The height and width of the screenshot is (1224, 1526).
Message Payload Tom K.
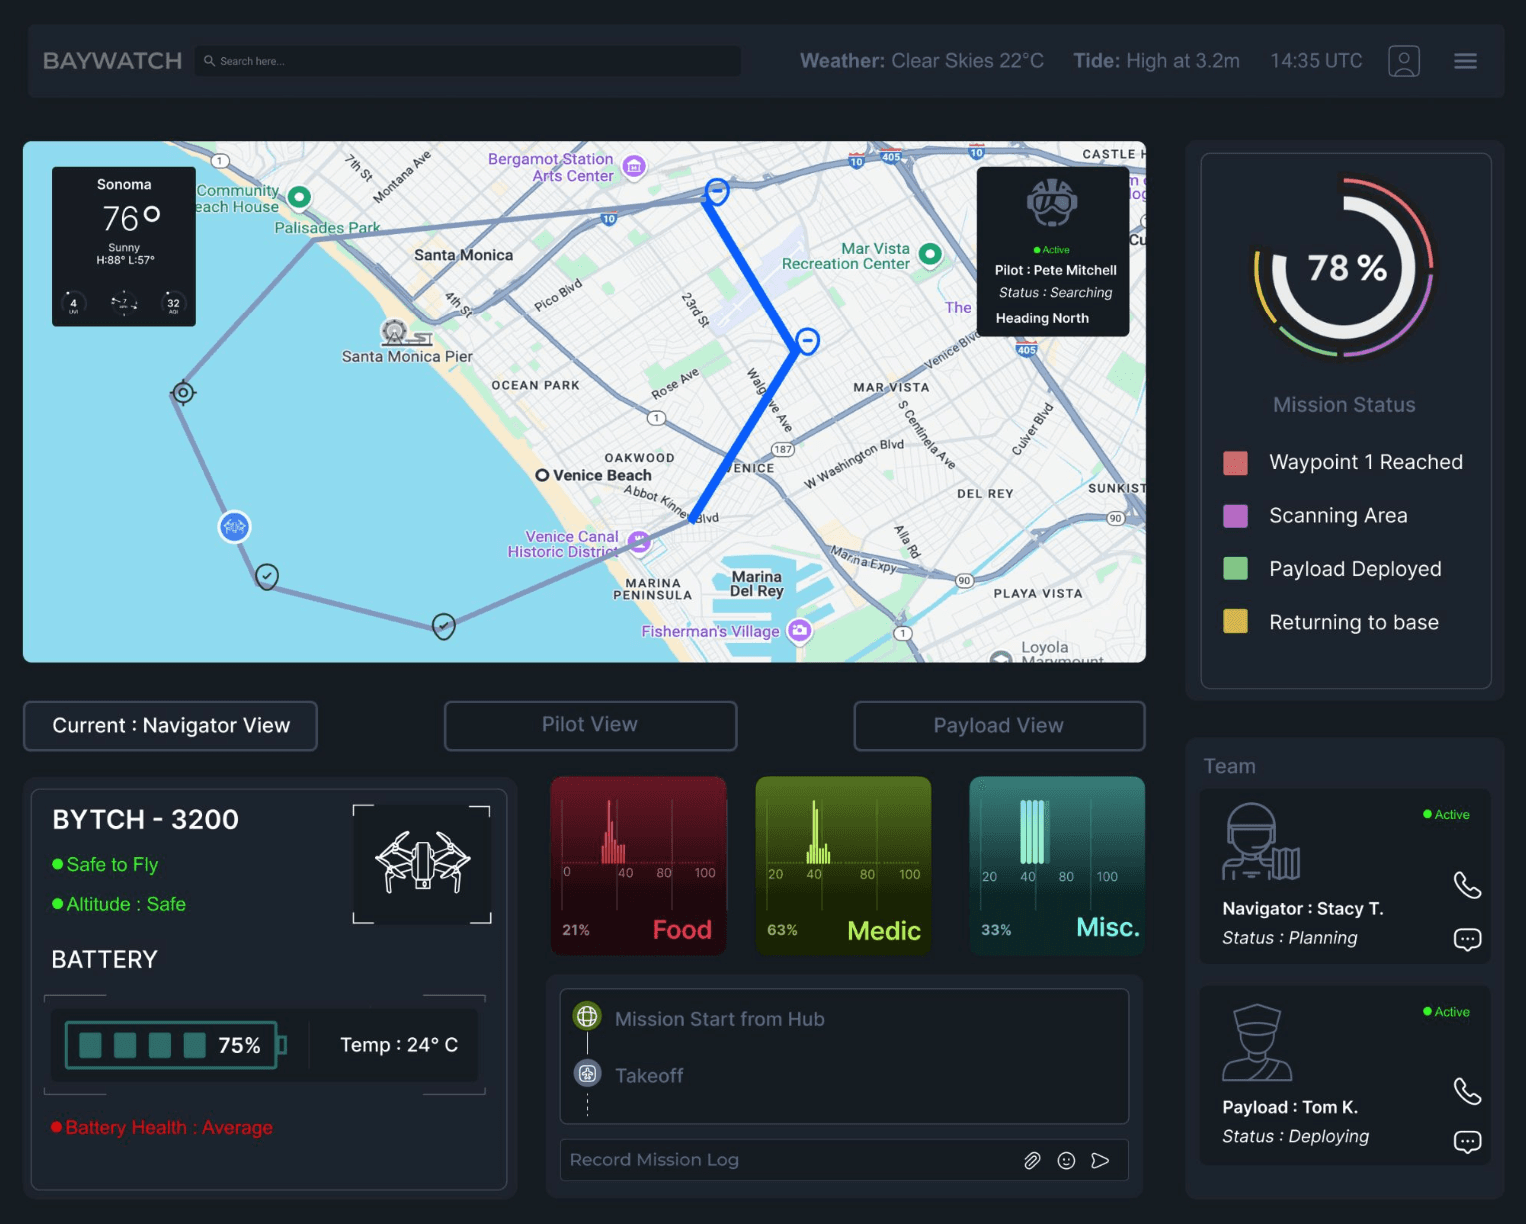[x=1467, y=1142]
